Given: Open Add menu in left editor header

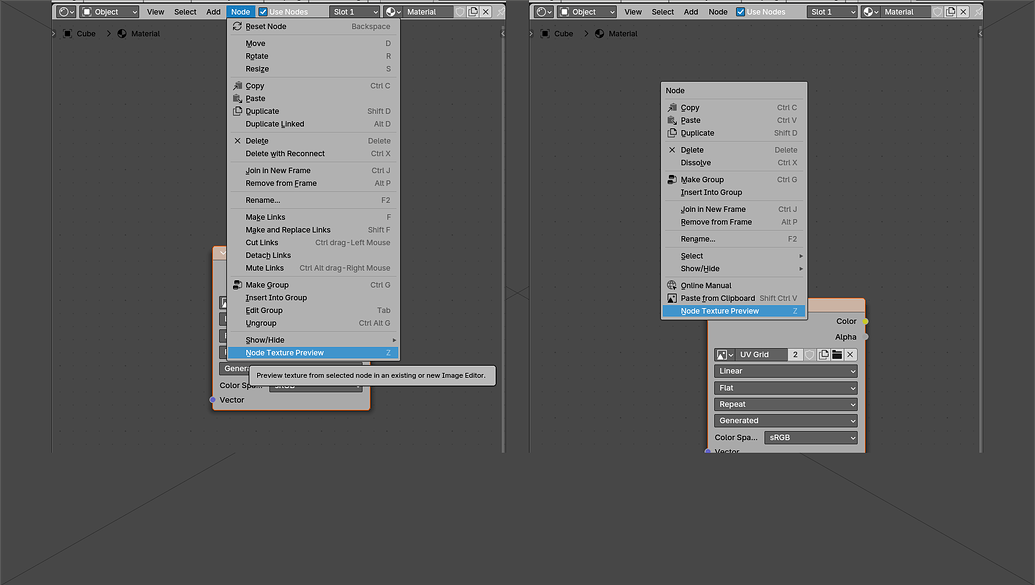Looking at the screenshot, I should (213, 12).
